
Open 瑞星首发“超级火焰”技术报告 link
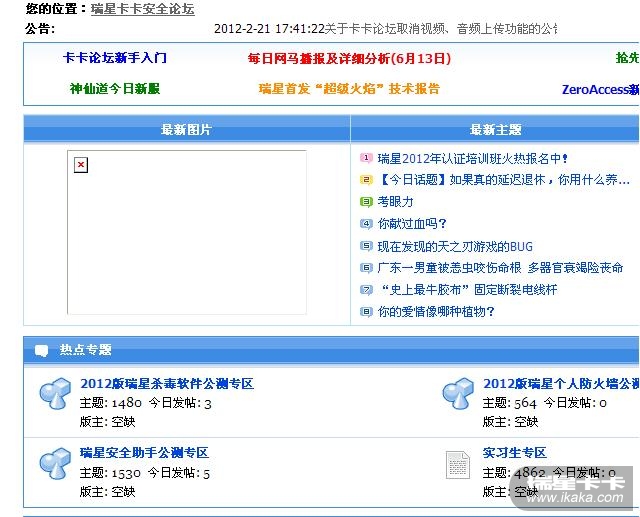click(x=349, y=89)
